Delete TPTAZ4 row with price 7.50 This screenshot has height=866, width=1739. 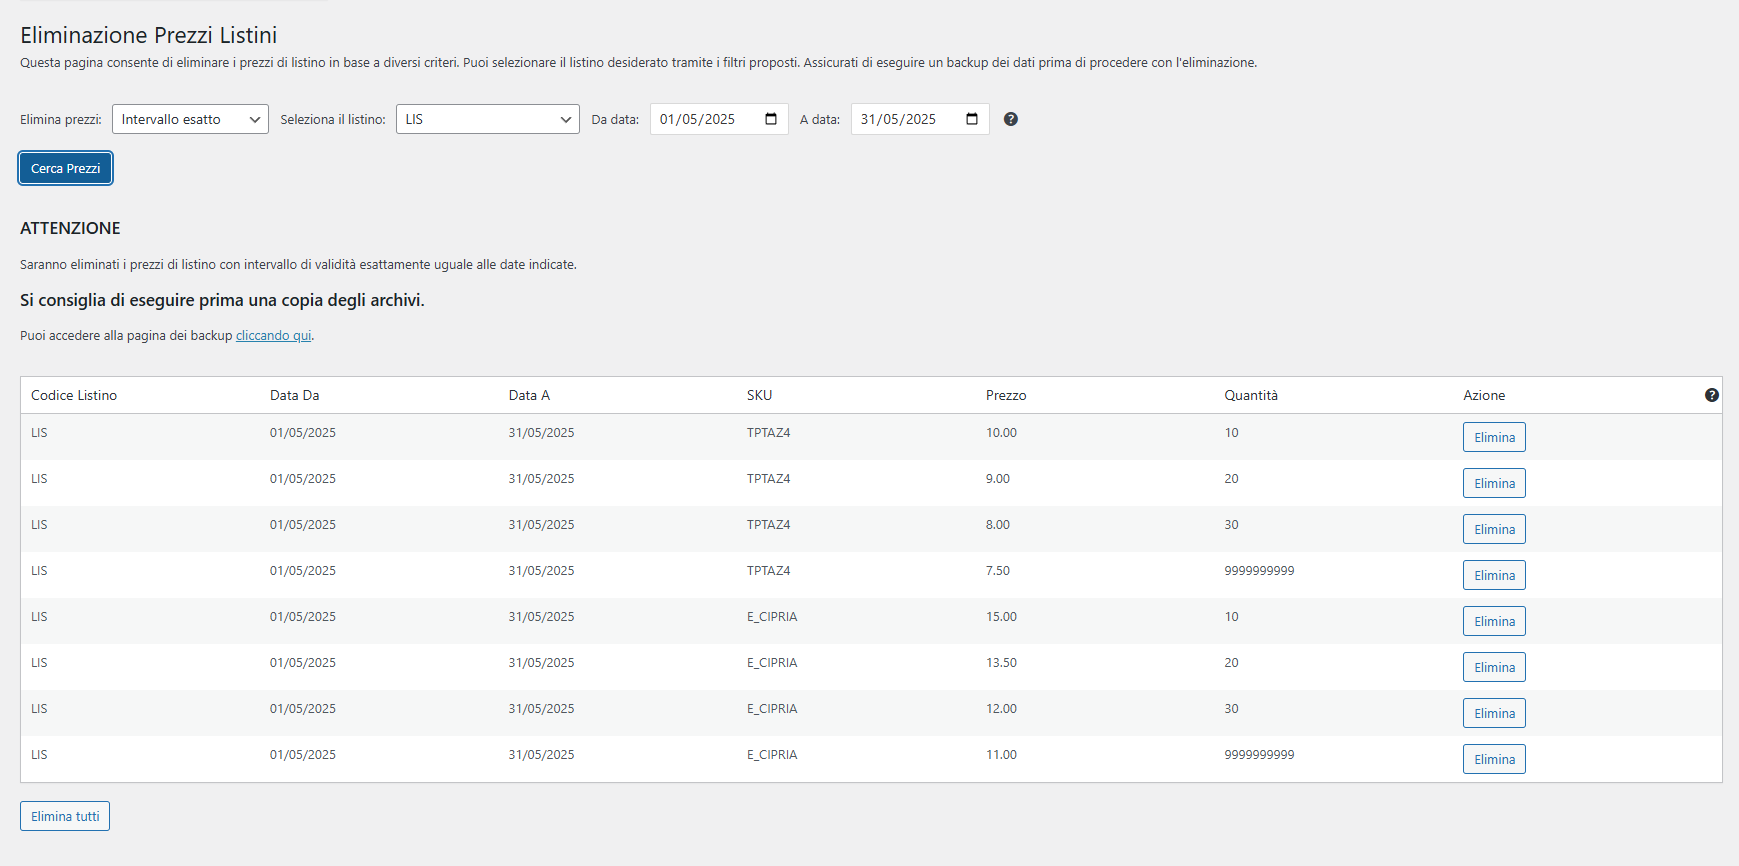tap(1494, 575)
